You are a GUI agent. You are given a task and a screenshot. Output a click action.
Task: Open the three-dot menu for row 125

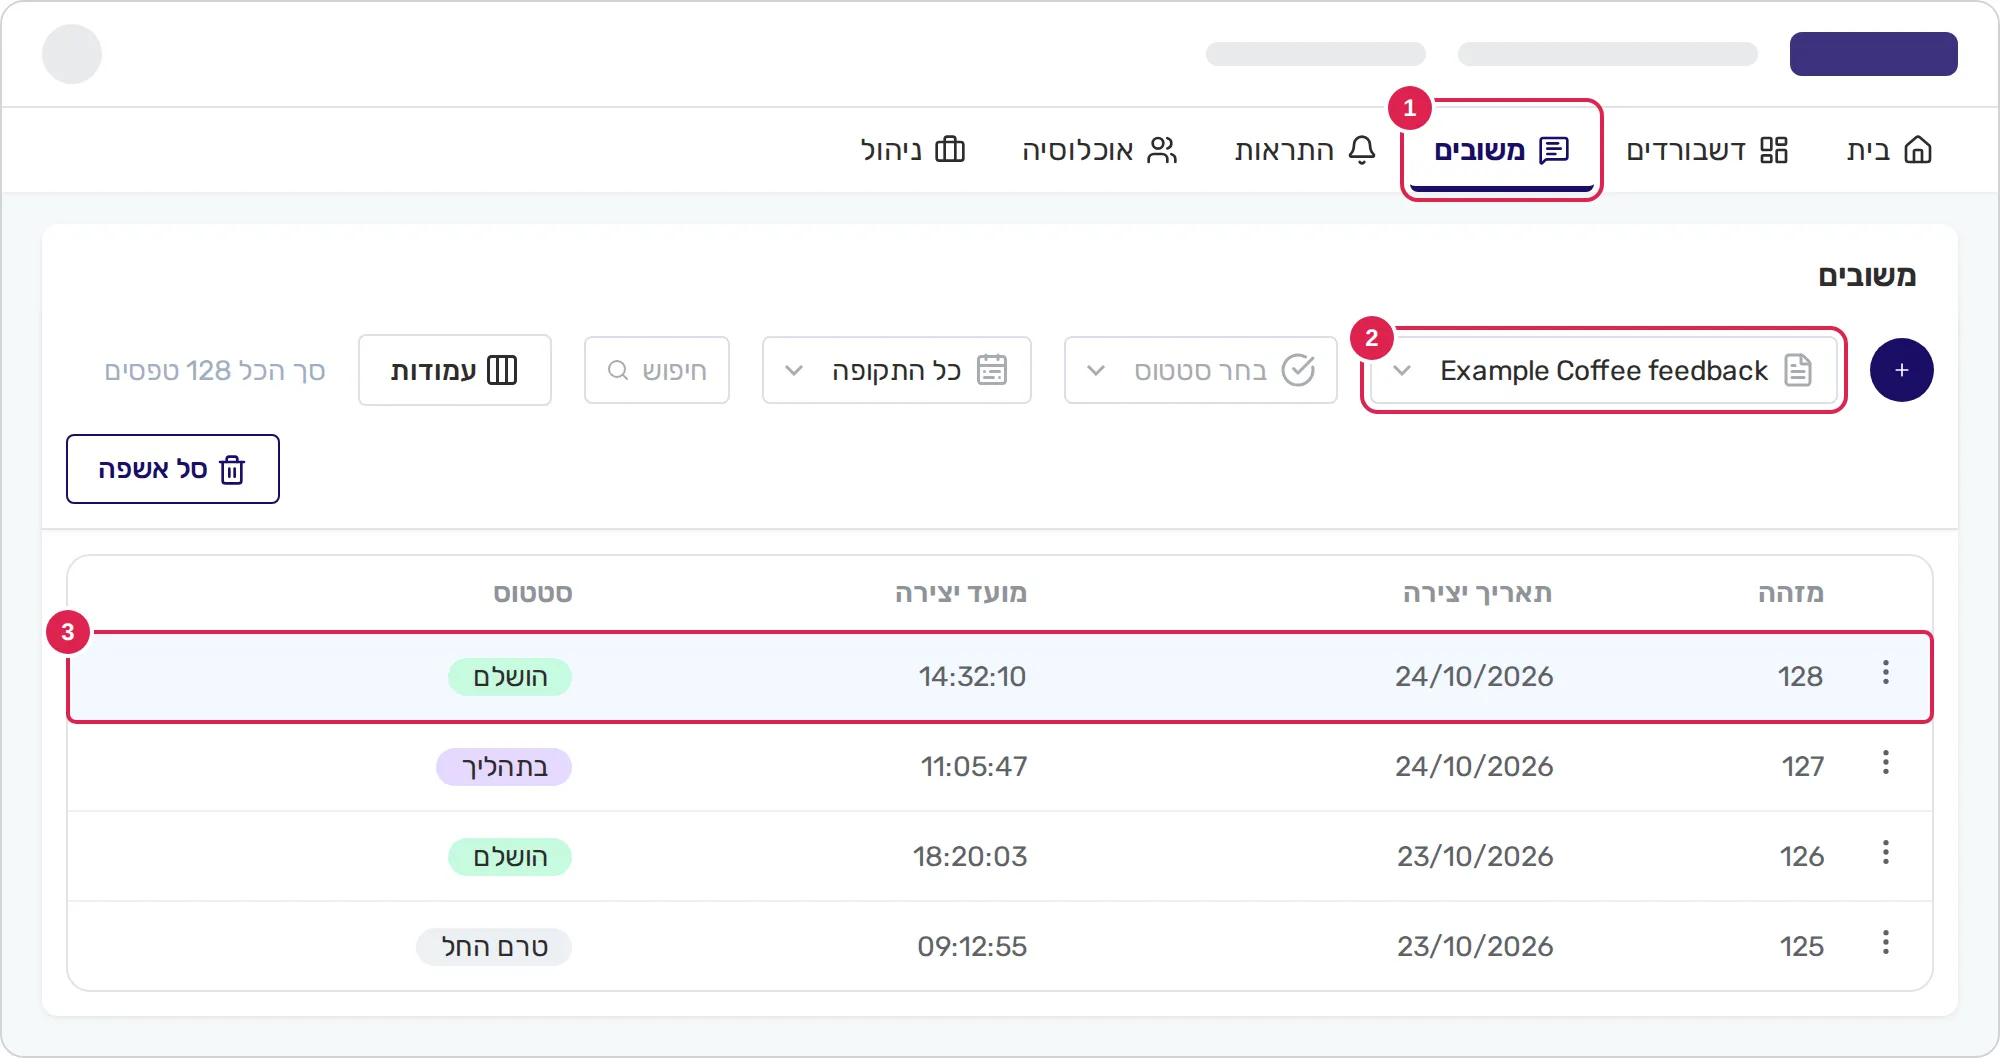coord(1885,943)
